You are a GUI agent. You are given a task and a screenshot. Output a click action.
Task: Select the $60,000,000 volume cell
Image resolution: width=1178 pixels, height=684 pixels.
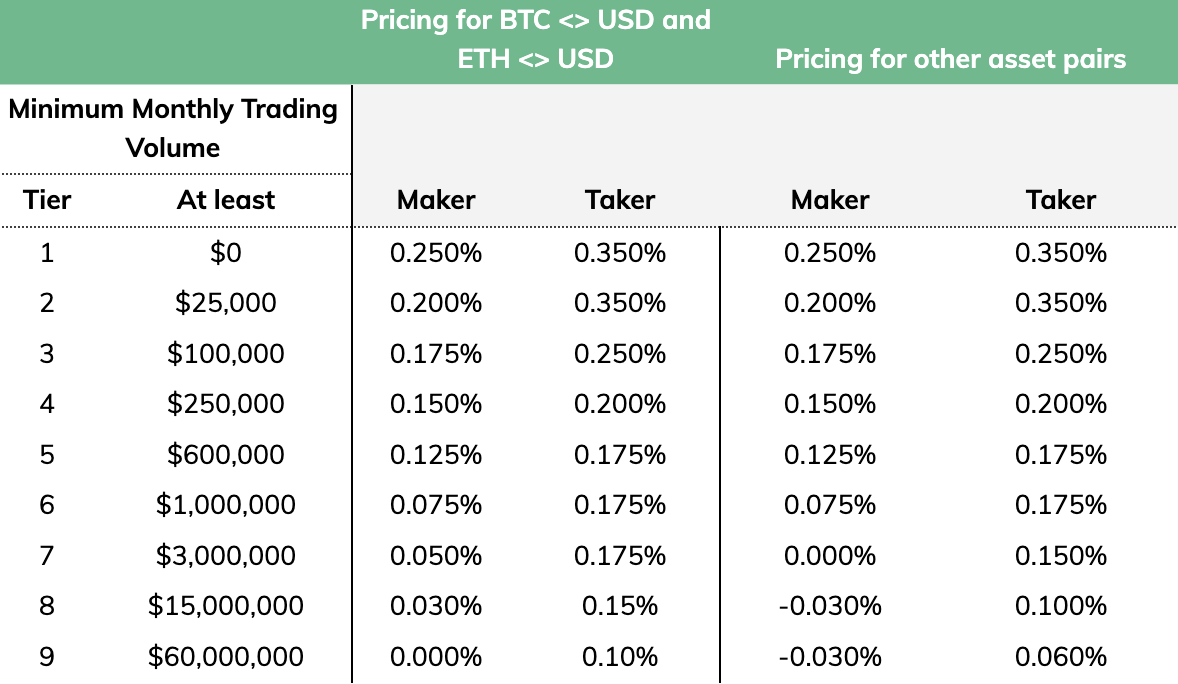point(225,656)
